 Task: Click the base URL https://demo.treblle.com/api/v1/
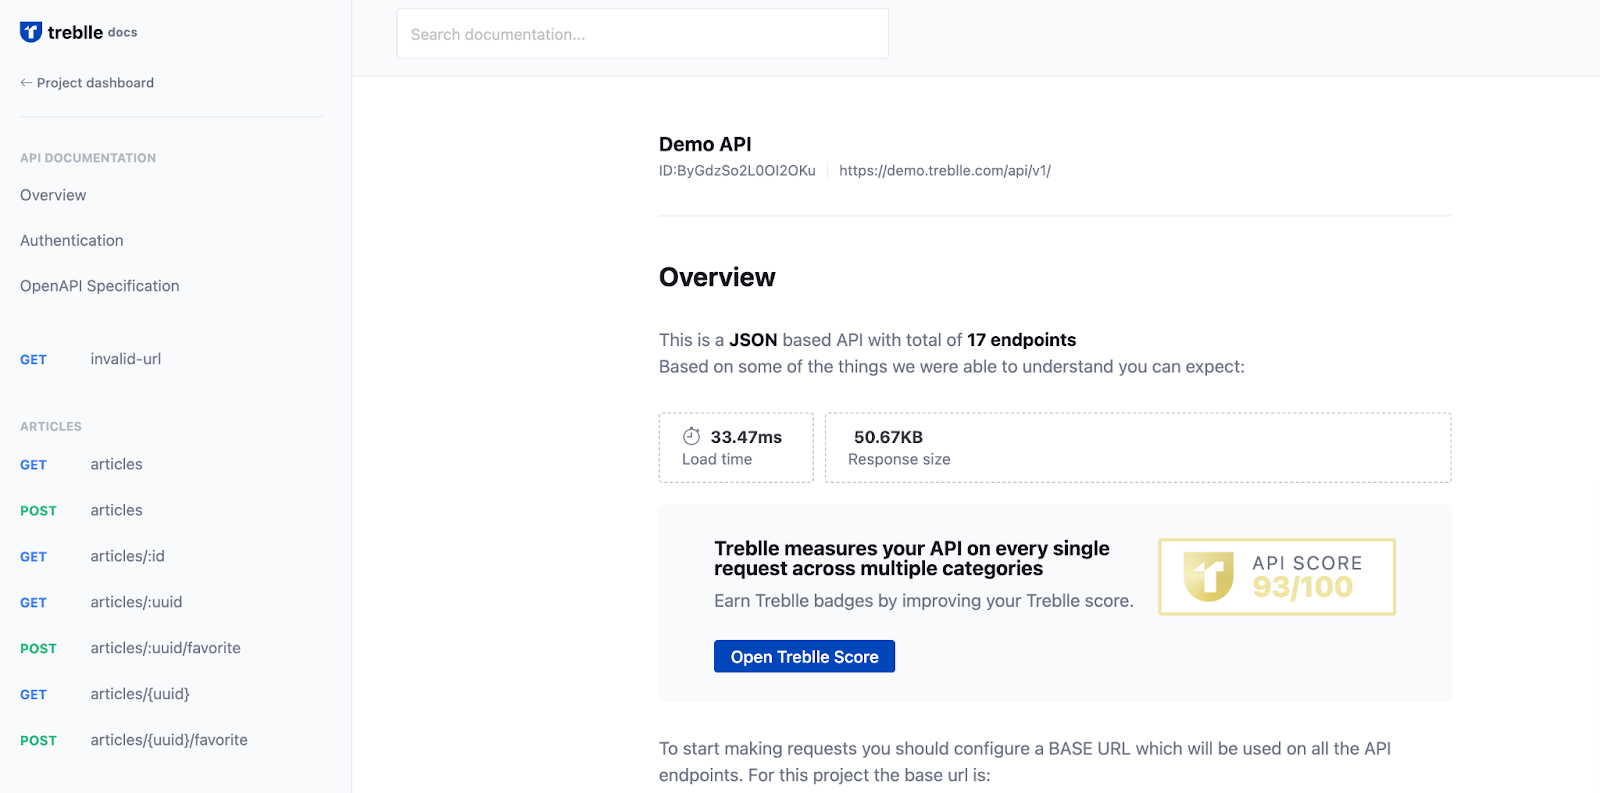pos(945,171)
